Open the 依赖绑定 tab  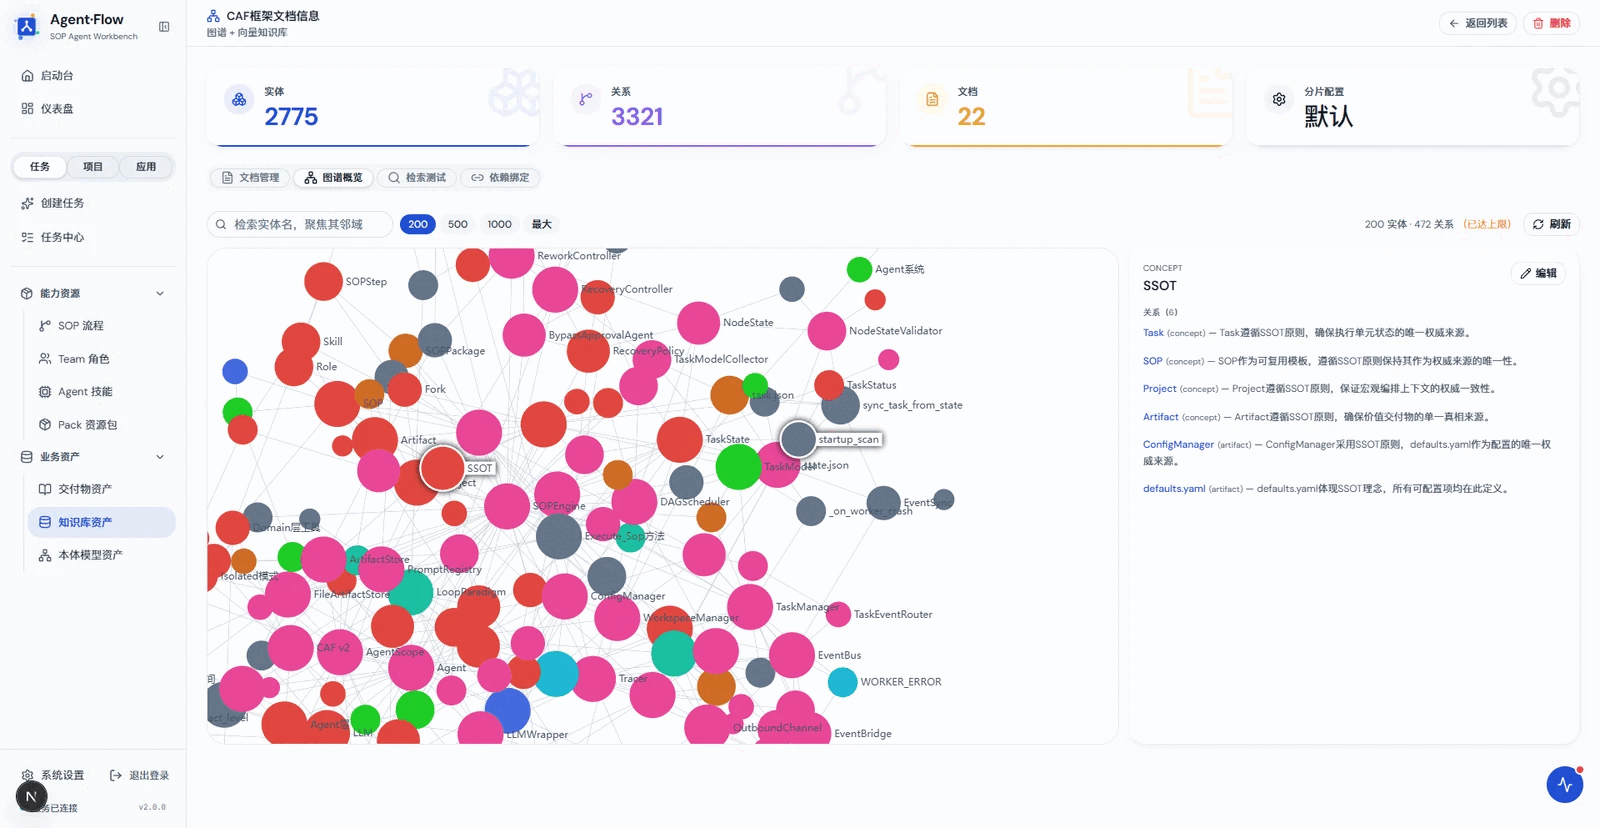coord(500,178)
